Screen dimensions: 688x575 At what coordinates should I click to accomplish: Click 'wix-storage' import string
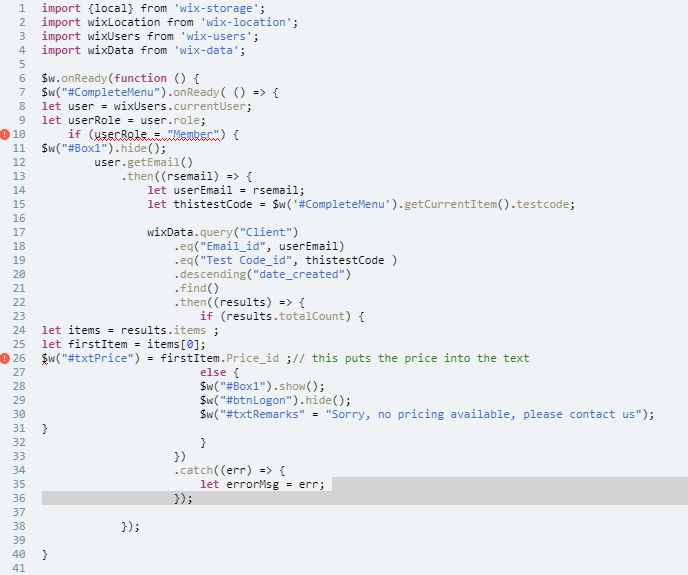[x=216, y=8]
